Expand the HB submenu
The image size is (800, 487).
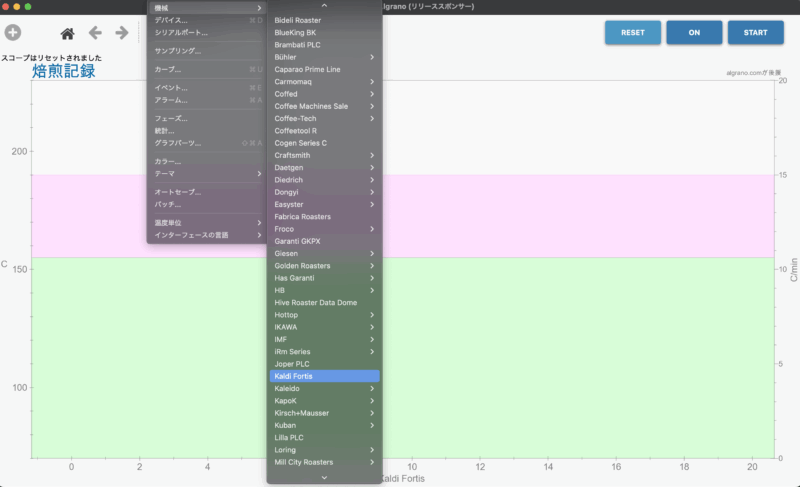coord(324,290)
